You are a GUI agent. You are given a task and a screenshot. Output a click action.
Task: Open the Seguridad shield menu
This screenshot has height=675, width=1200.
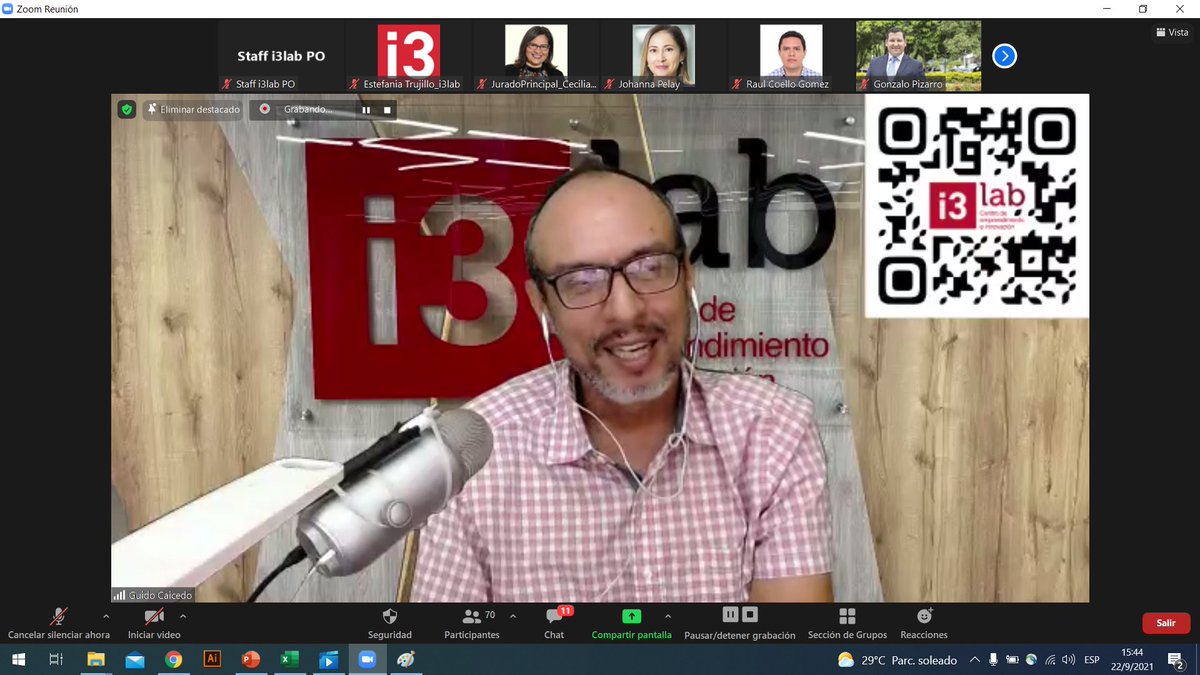click(389, 623)
